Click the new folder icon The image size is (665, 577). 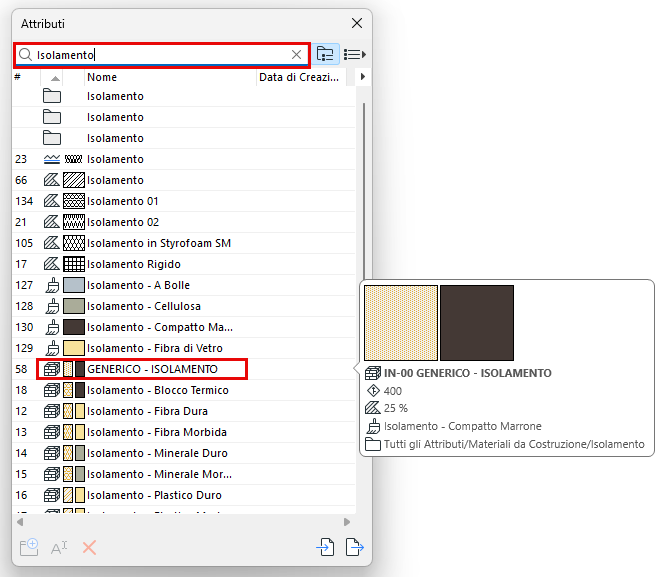coord(29,547)
